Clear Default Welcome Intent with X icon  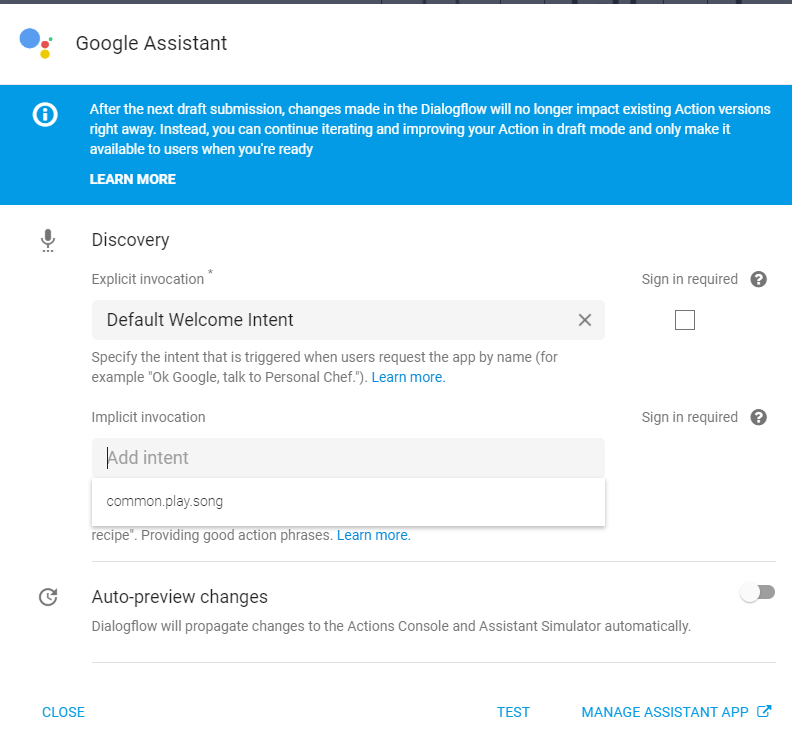click(585, 320)
